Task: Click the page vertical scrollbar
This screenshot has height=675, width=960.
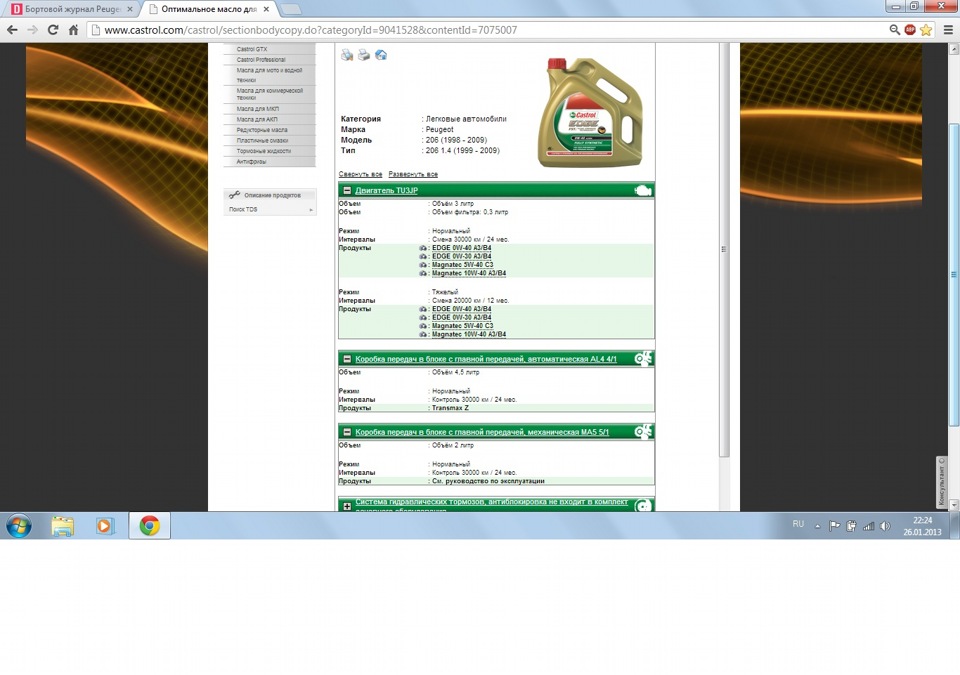Action: pyautogui.click(x=953, y=274)
